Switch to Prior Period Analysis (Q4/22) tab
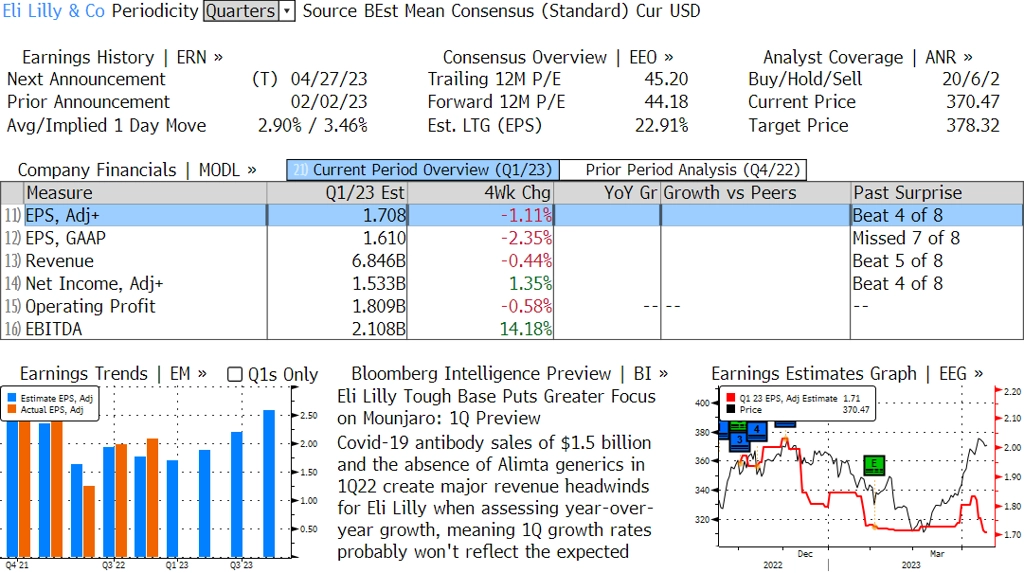 (683, 170)
